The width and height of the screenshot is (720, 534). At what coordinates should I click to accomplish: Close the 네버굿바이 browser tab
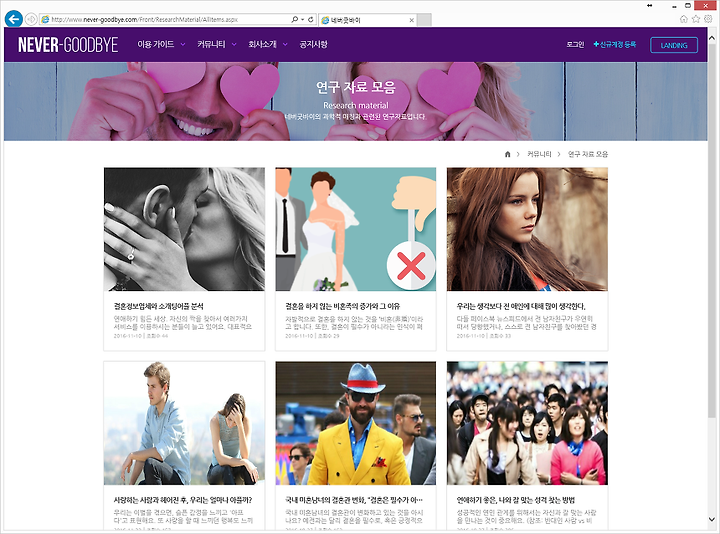(411, 20)
